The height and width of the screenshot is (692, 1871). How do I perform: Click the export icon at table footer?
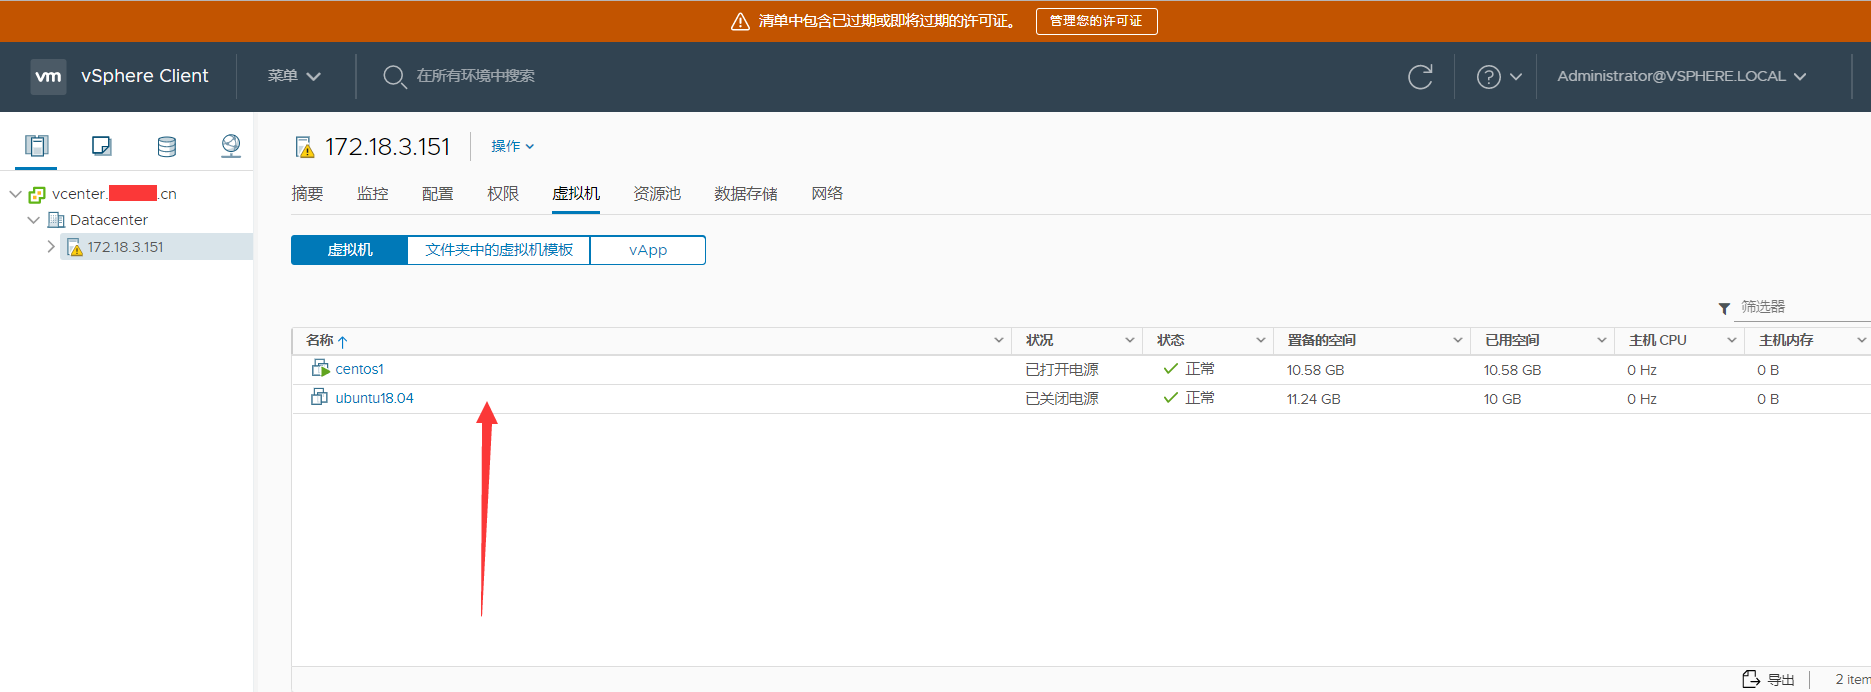pos(1751,679)
